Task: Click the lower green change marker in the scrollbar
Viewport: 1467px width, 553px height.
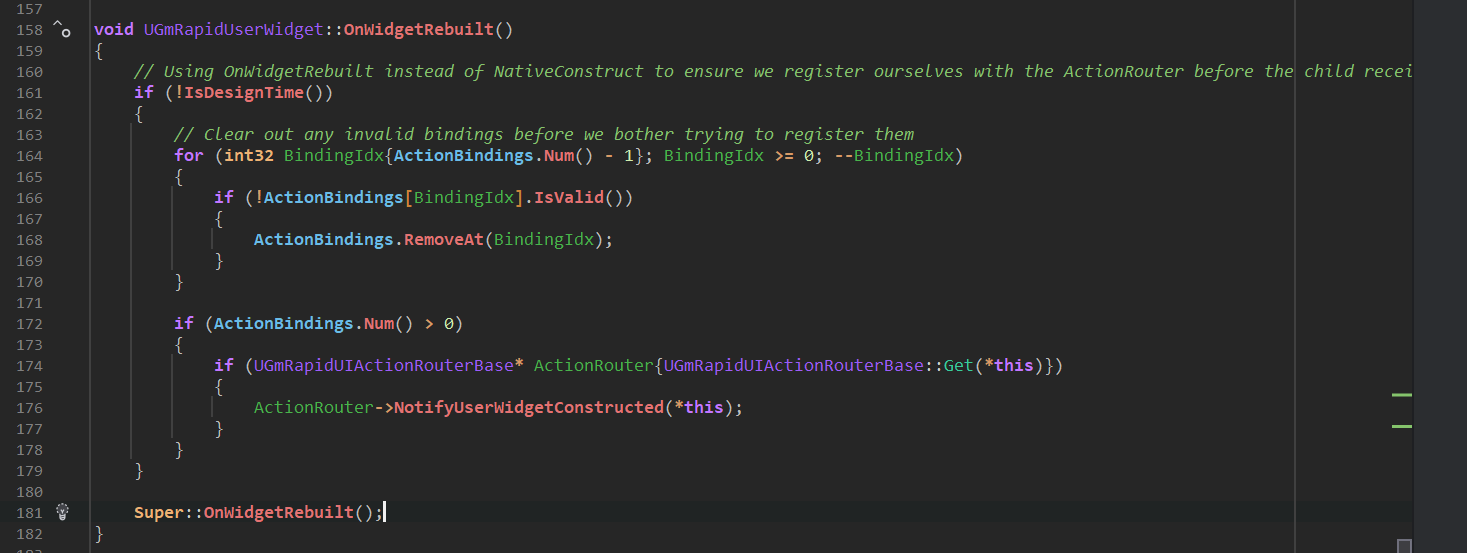Action: tap(1402, 427)
